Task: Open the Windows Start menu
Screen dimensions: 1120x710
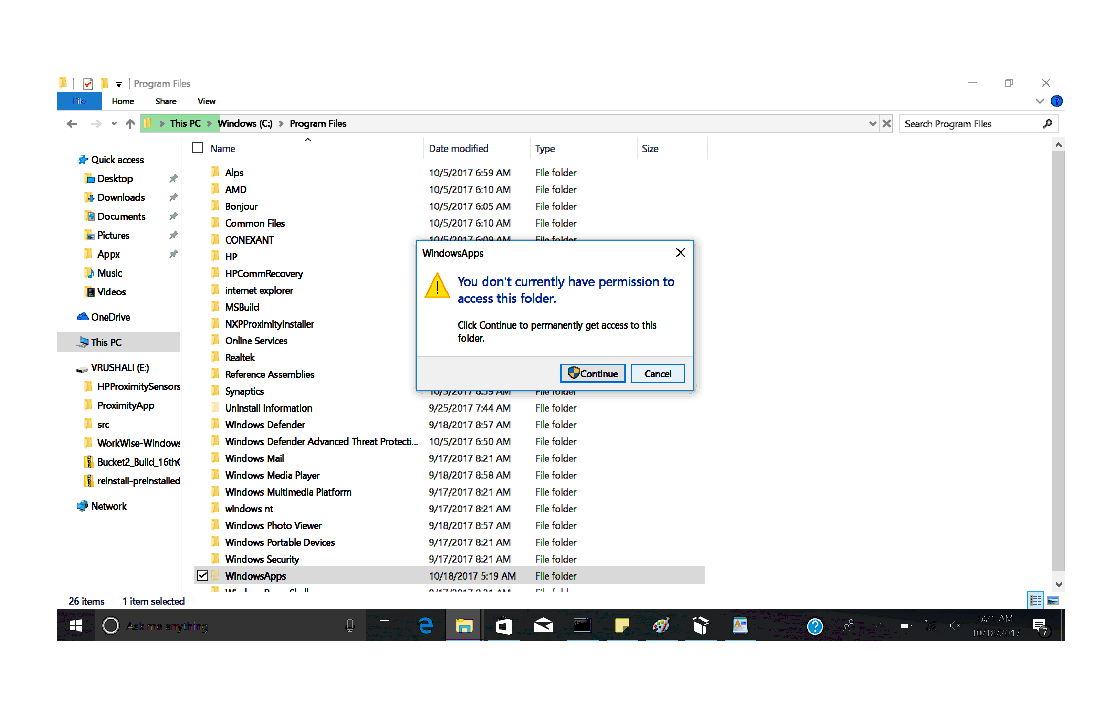Action: (76, 626)
